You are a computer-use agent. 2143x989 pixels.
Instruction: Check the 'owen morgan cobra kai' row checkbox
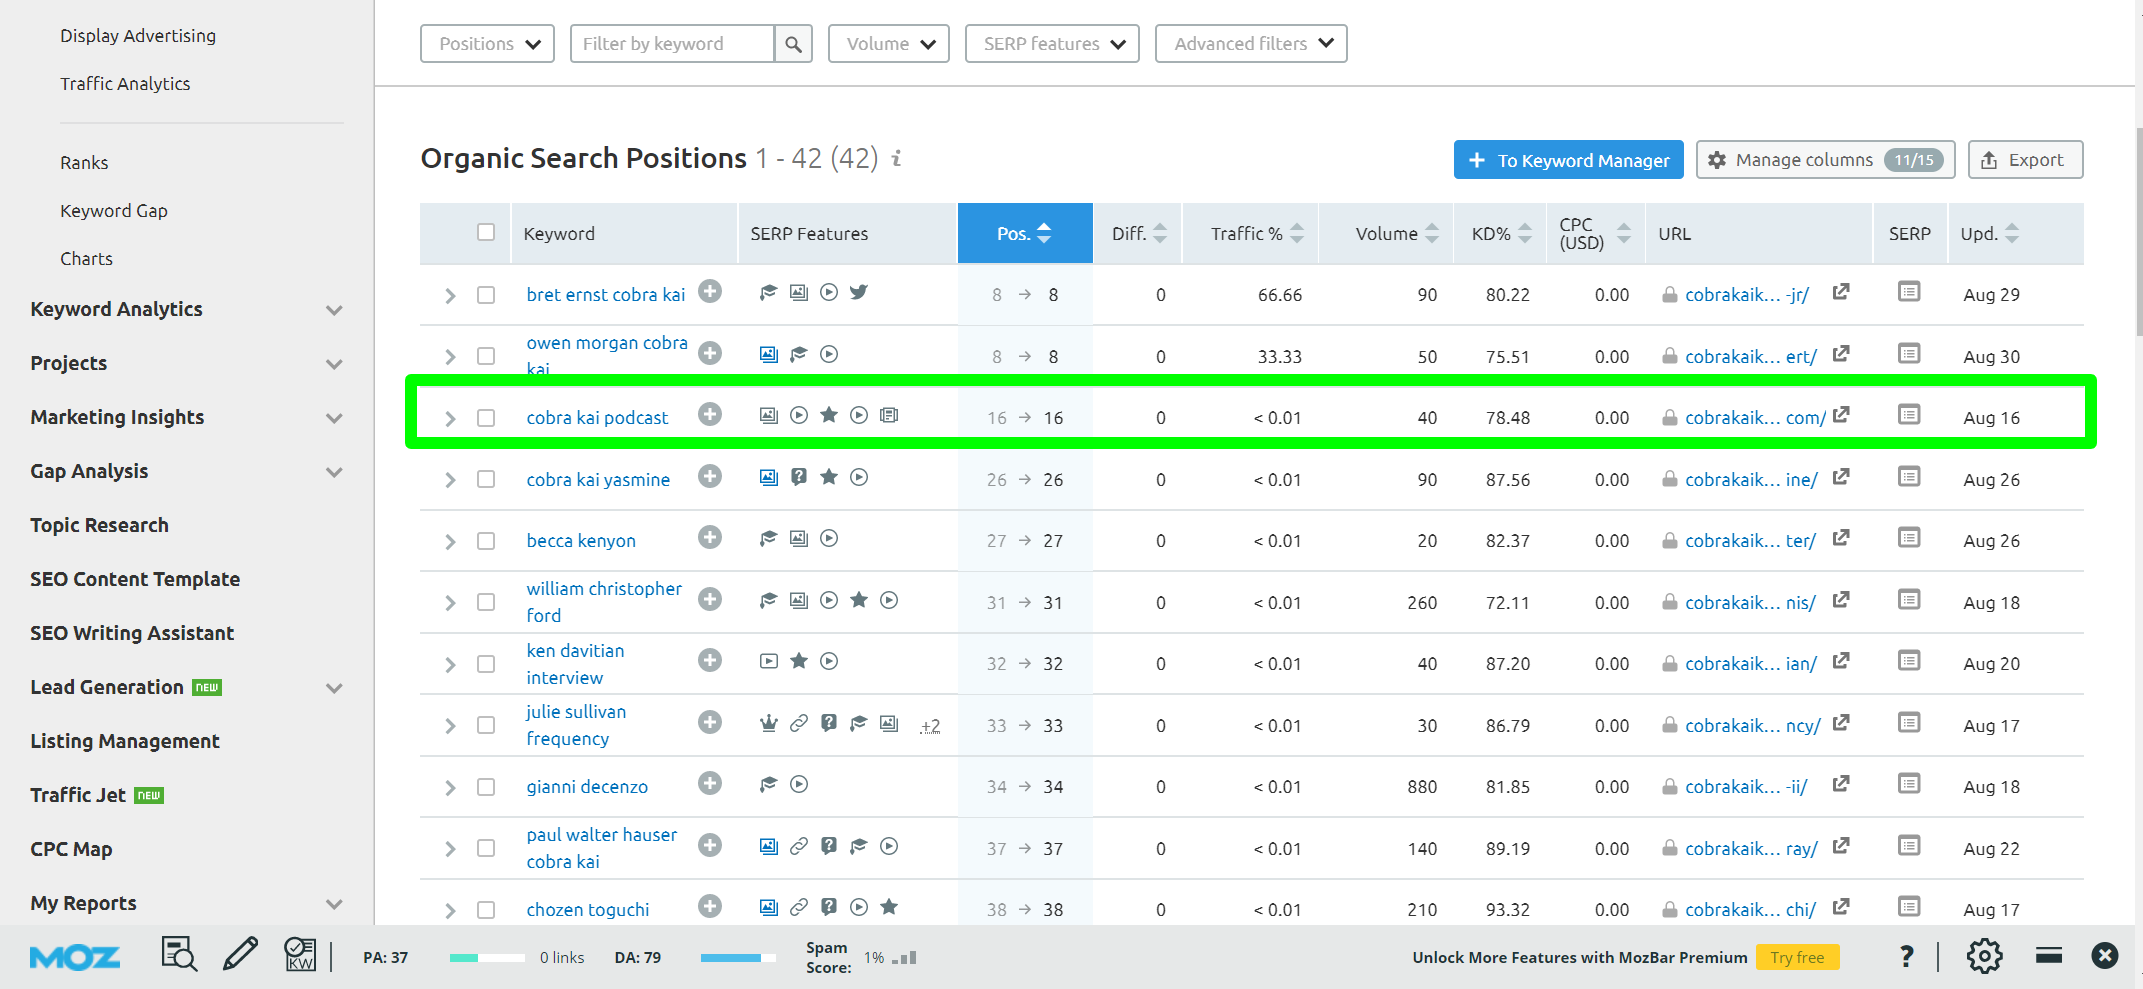tap(486, 356)
